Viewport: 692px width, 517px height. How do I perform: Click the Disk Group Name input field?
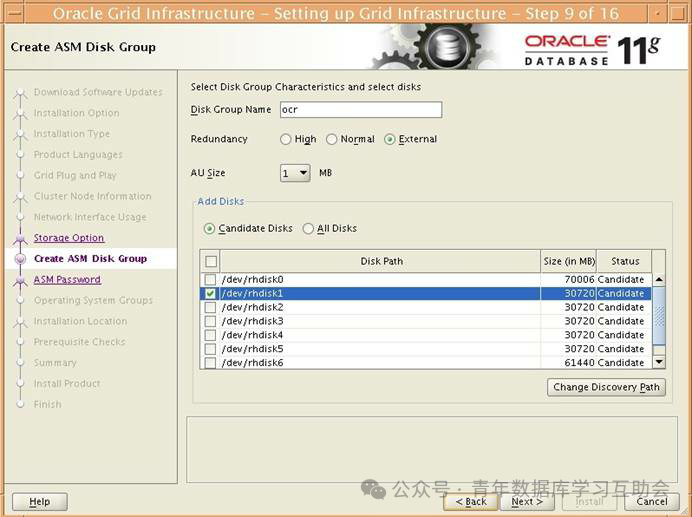(361, 109)
